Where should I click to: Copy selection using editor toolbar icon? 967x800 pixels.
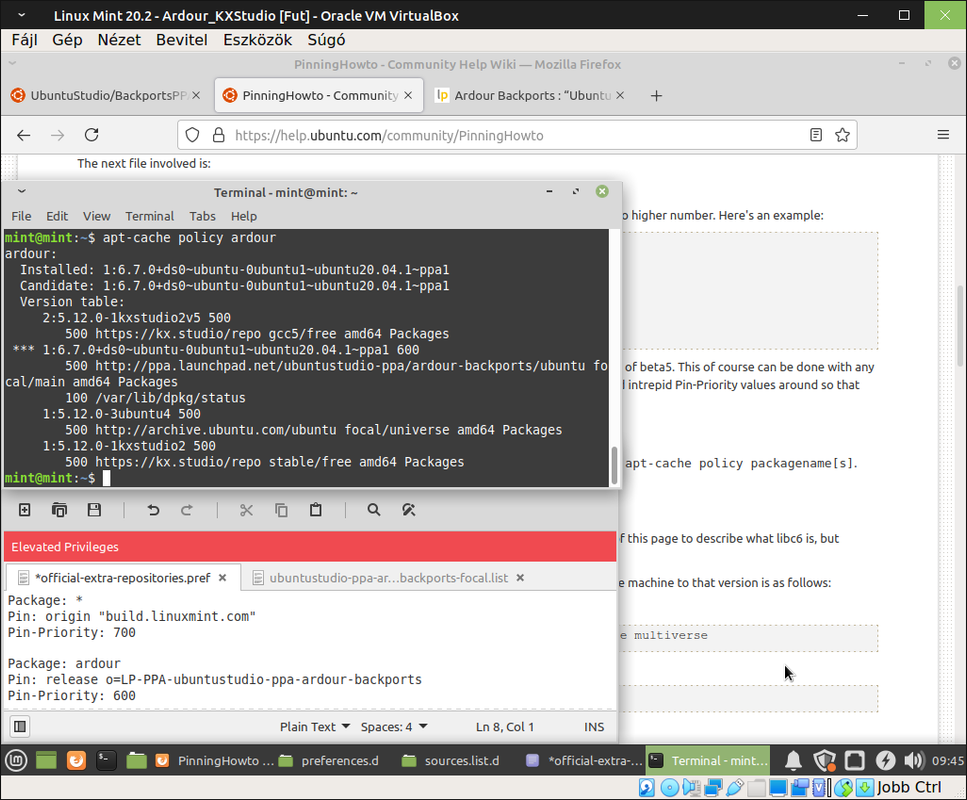point(281,510)
